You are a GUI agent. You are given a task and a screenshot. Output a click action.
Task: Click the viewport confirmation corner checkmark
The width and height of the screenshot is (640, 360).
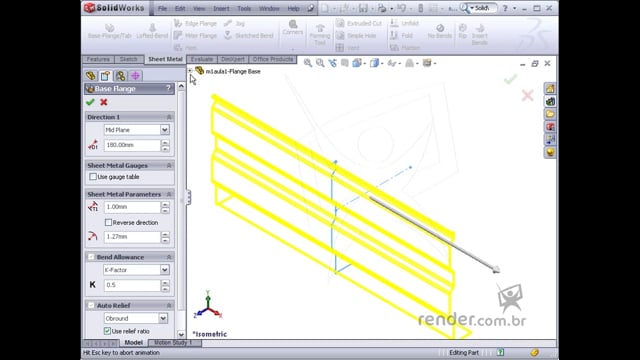[x=510, y=79]
